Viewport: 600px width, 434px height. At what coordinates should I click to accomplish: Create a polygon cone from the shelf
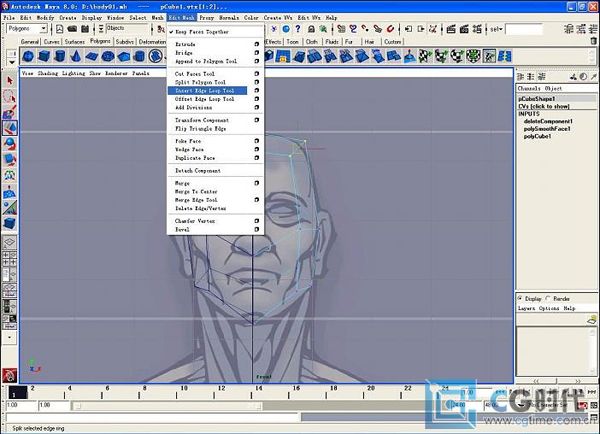pyautogui.click(x=76, y=57)
